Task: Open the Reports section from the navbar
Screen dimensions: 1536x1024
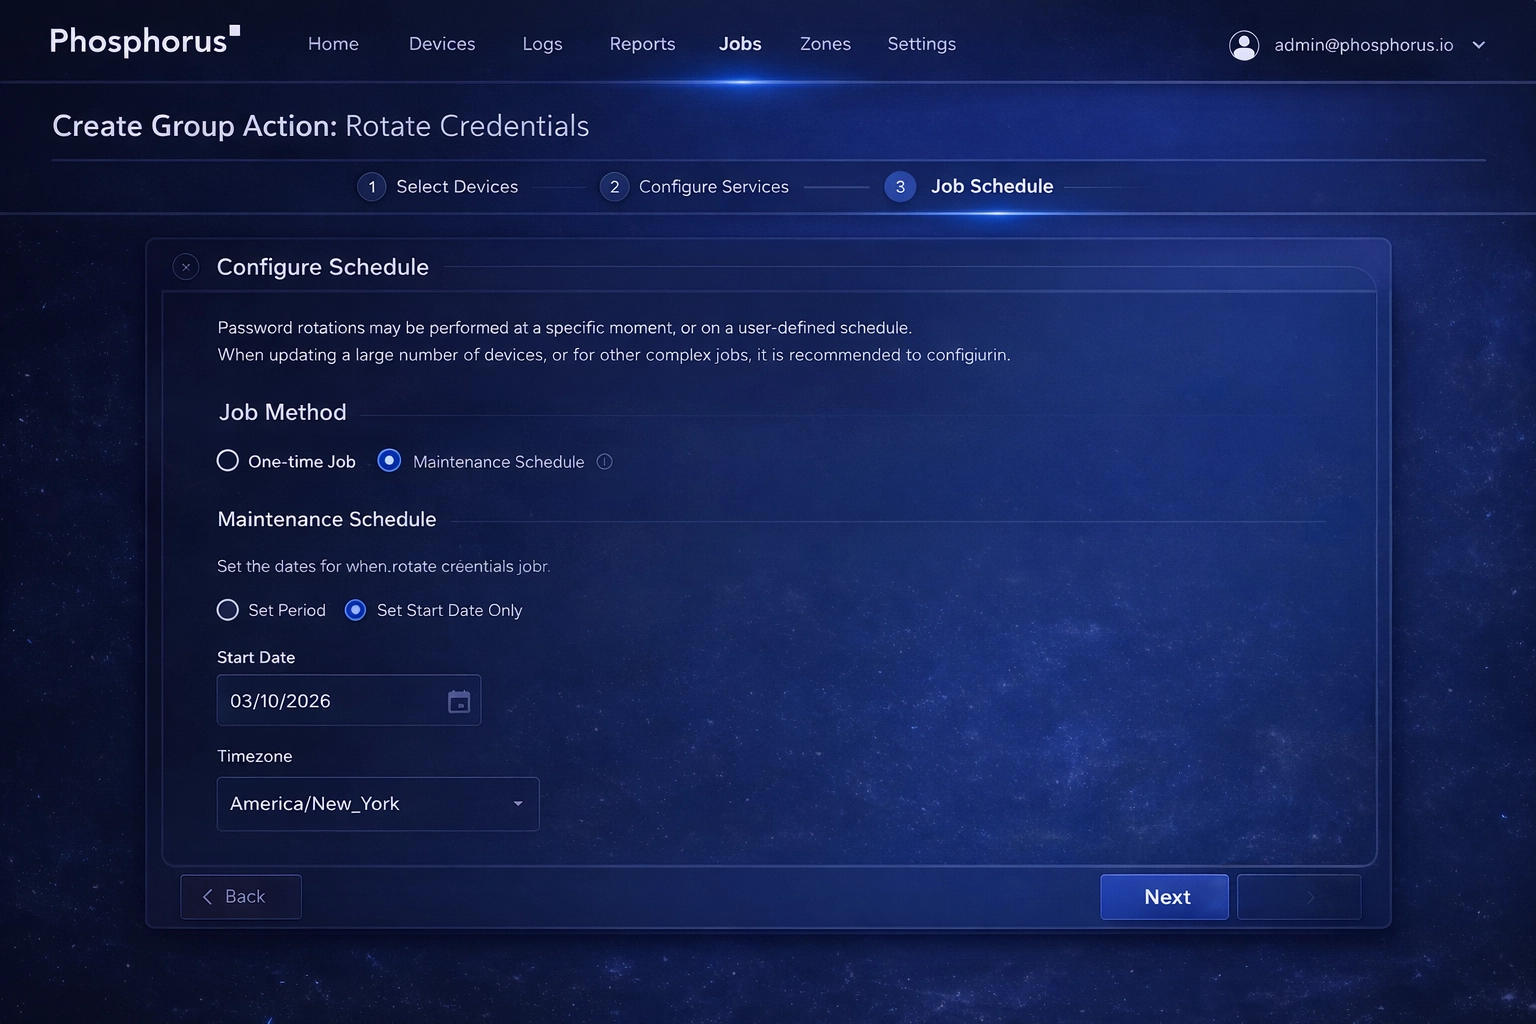Action: click(642, 44)
